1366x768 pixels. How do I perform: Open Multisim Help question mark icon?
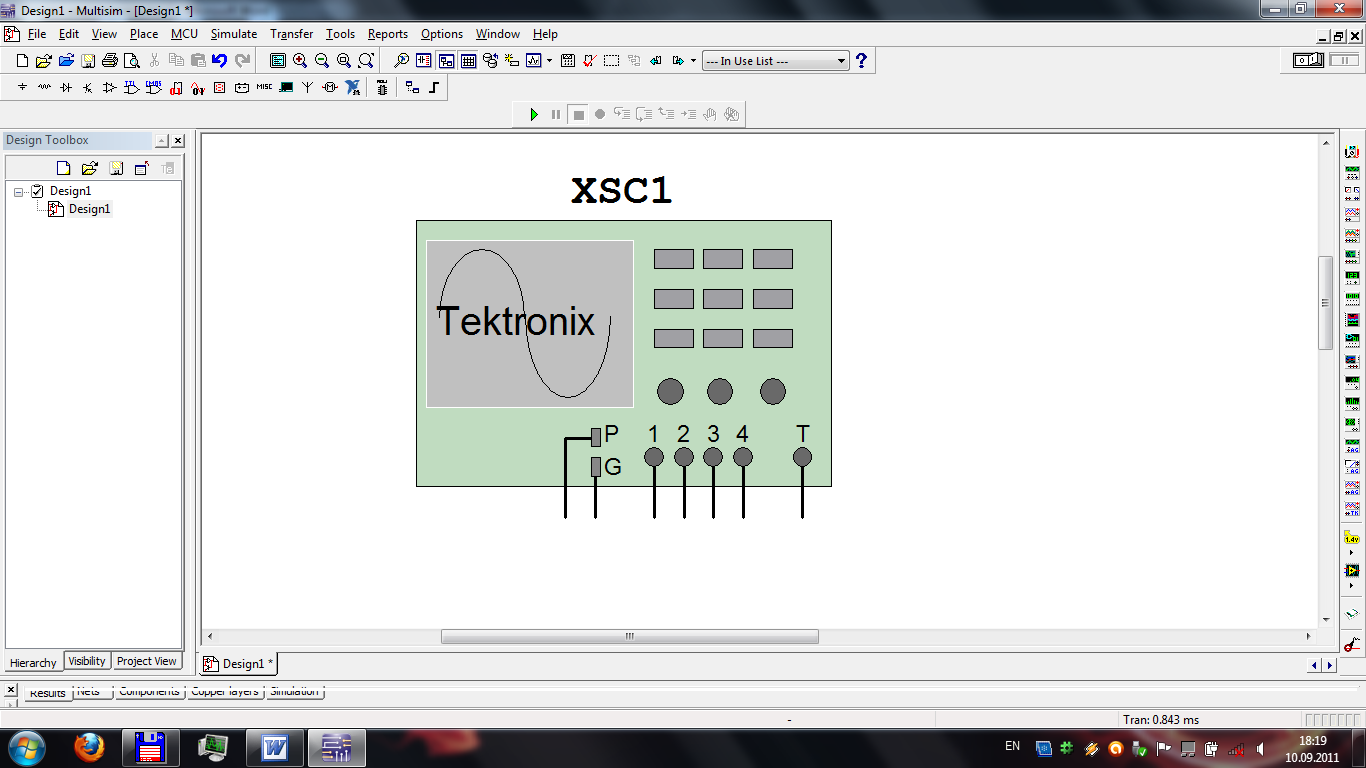pos(861,61)
